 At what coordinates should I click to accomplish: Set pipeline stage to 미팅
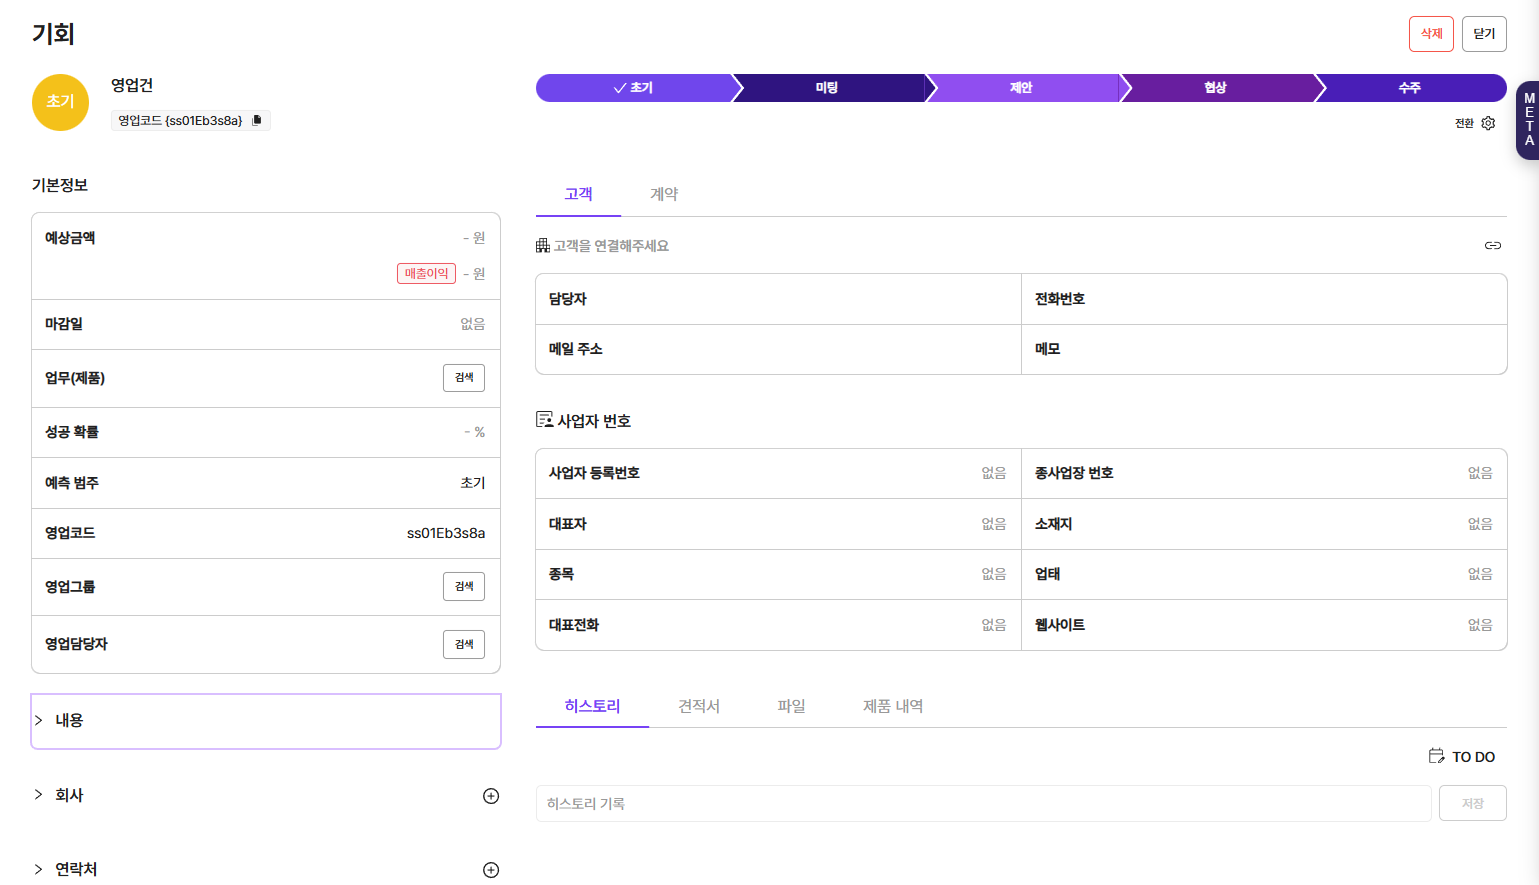pos(826,88)
